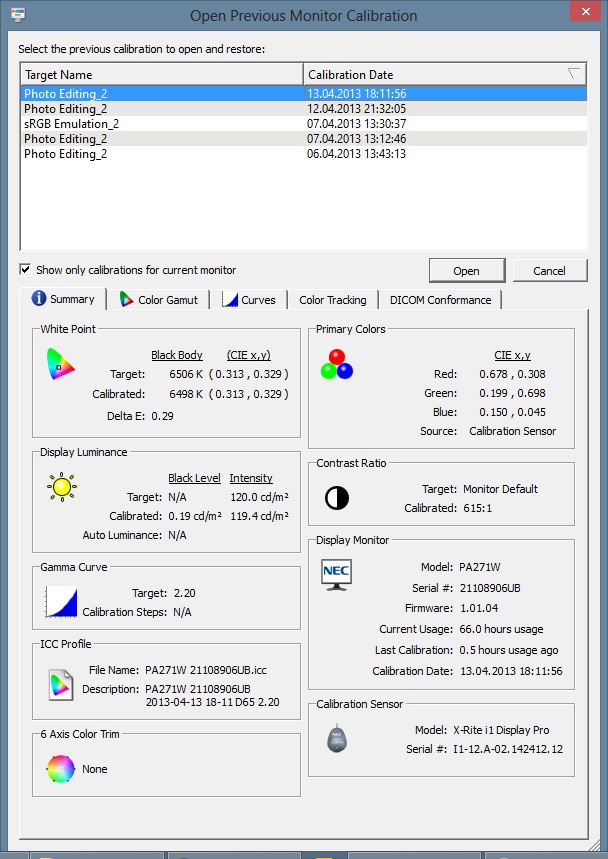This screenshot has width=608, height=859.
Task: Toggle Show only calibrations for current monitor
Action: coord(26,270)
